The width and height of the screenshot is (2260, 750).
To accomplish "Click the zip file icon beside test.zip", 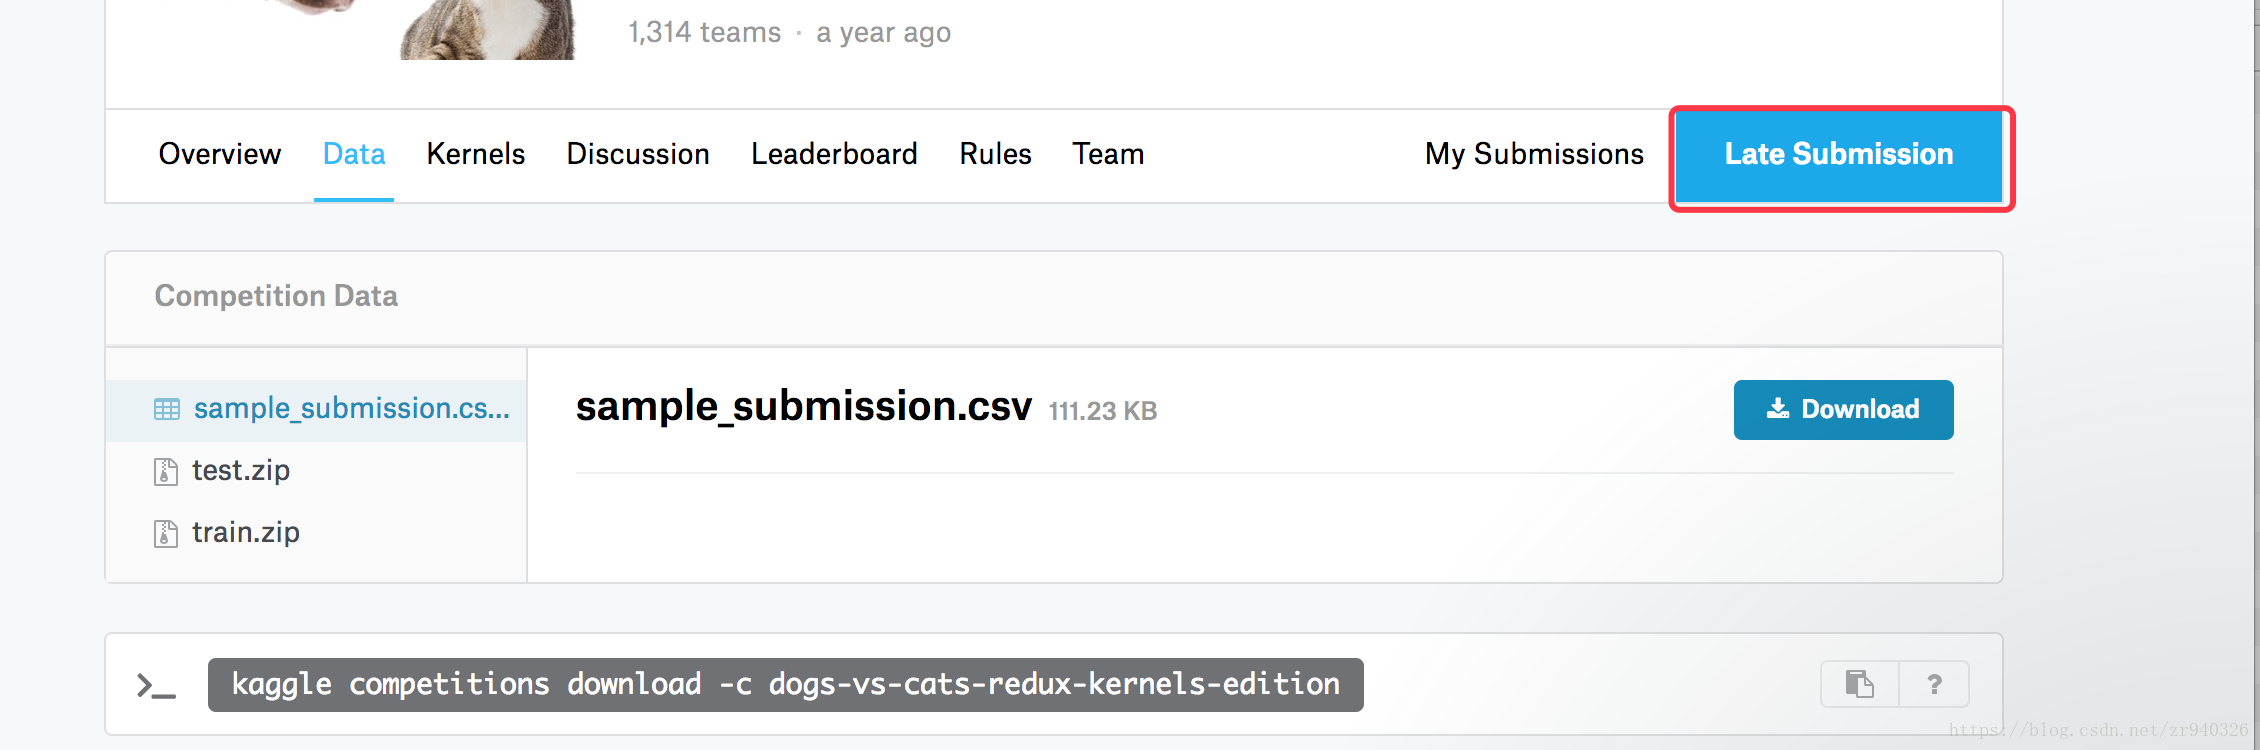I will coord(166,471).
